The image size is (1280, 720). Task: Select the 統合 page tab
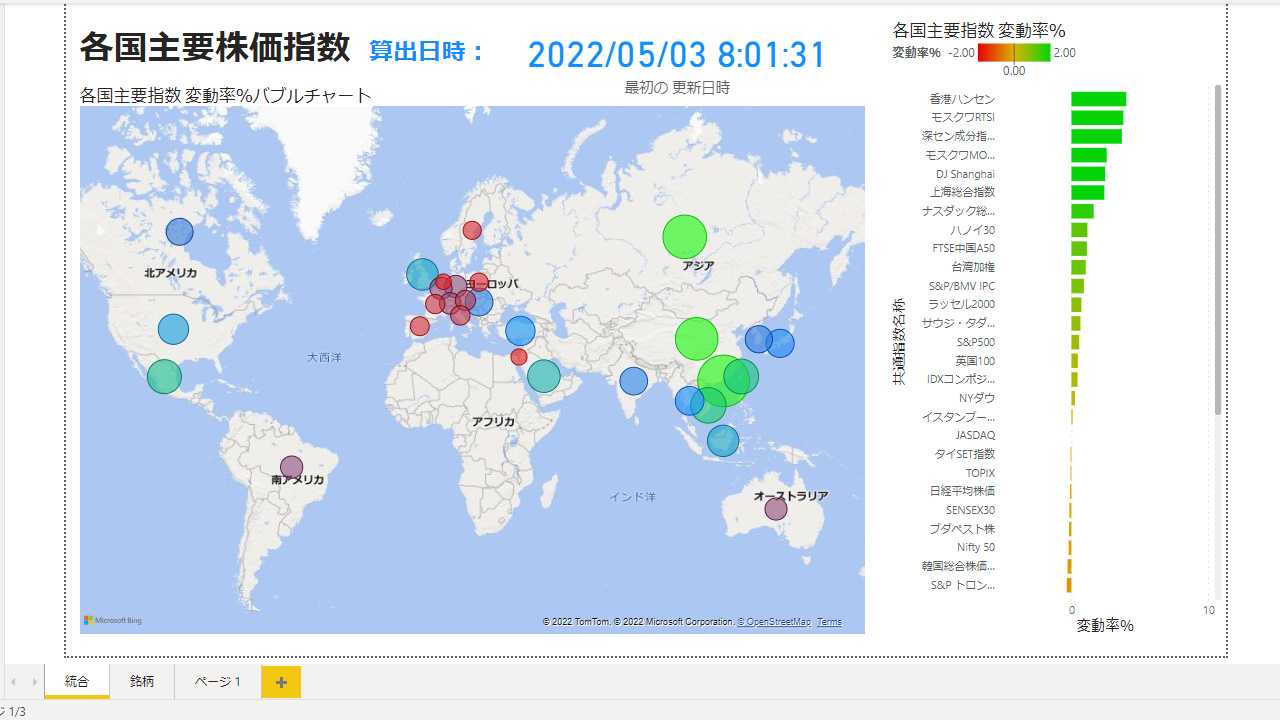click(77, 682)
